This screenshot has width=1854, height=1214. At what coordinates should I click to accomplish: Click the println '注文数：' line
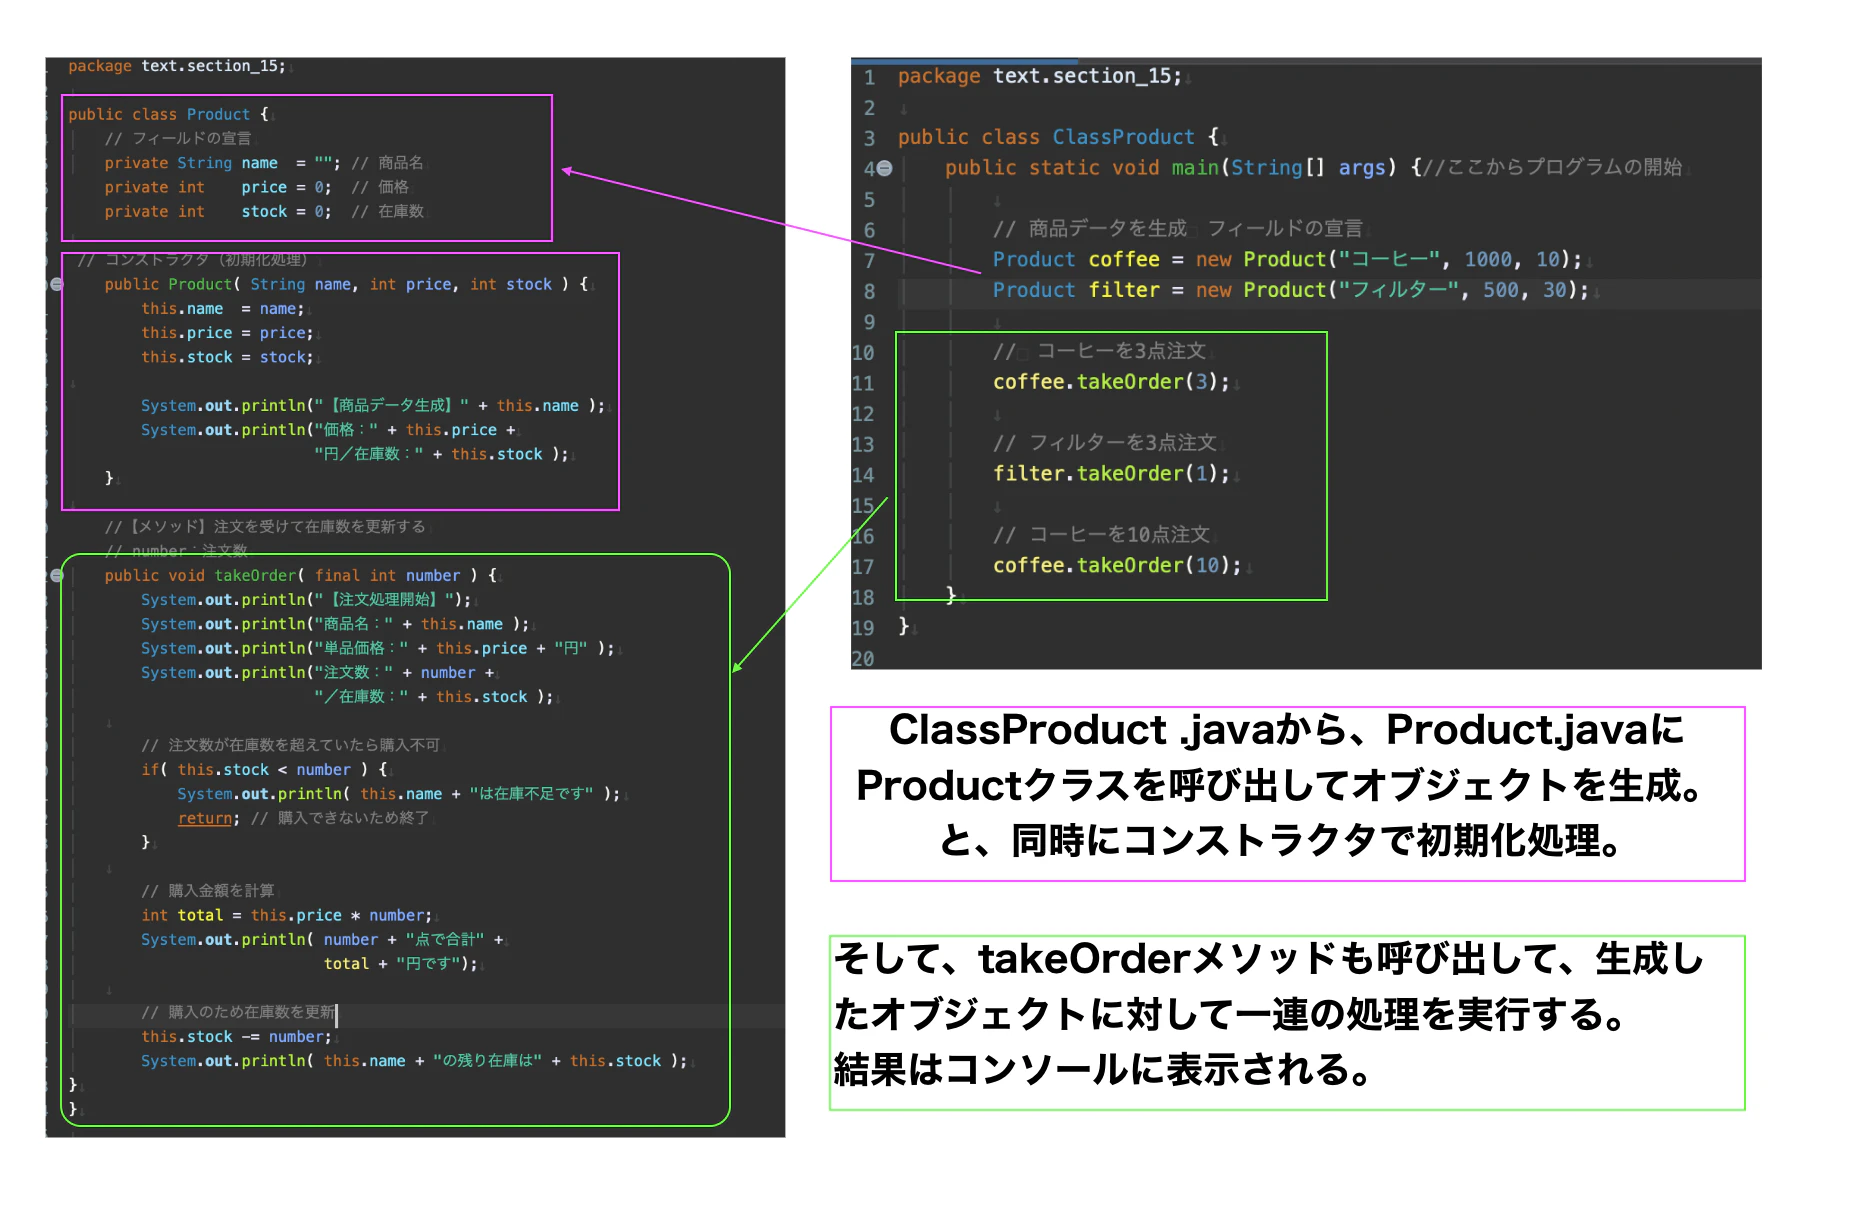click(x=318, y=673)
